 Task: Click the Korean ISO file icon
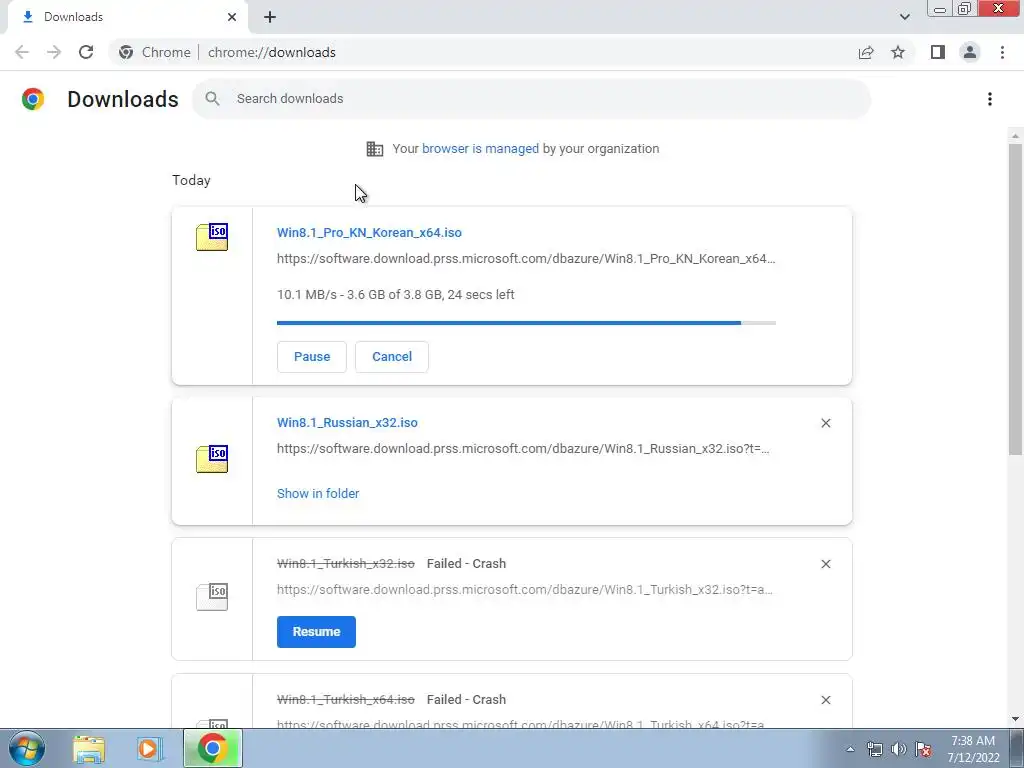[x=212, y=237]
